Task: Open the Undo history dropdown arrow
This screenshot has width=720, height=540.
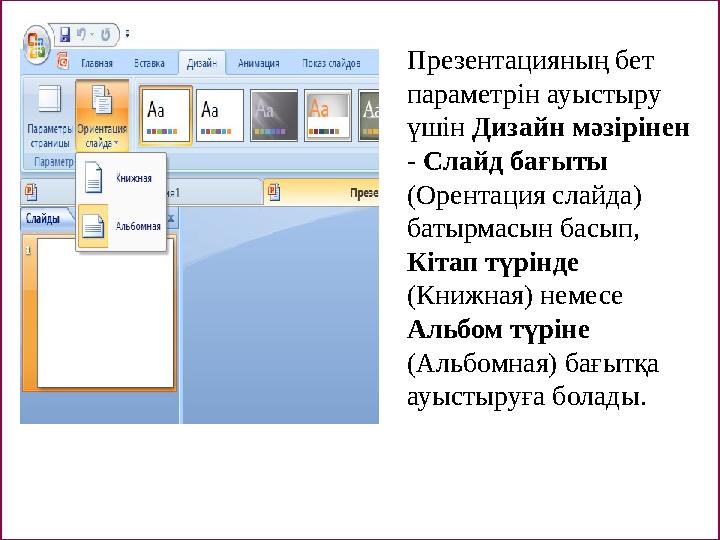Action: pos(92,34)
